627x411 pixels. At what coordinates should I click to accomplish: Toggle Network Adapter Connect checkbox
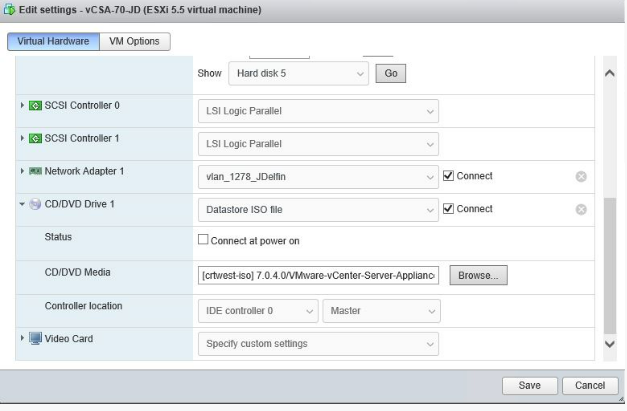pyautogui.click(x=448, y=176)
